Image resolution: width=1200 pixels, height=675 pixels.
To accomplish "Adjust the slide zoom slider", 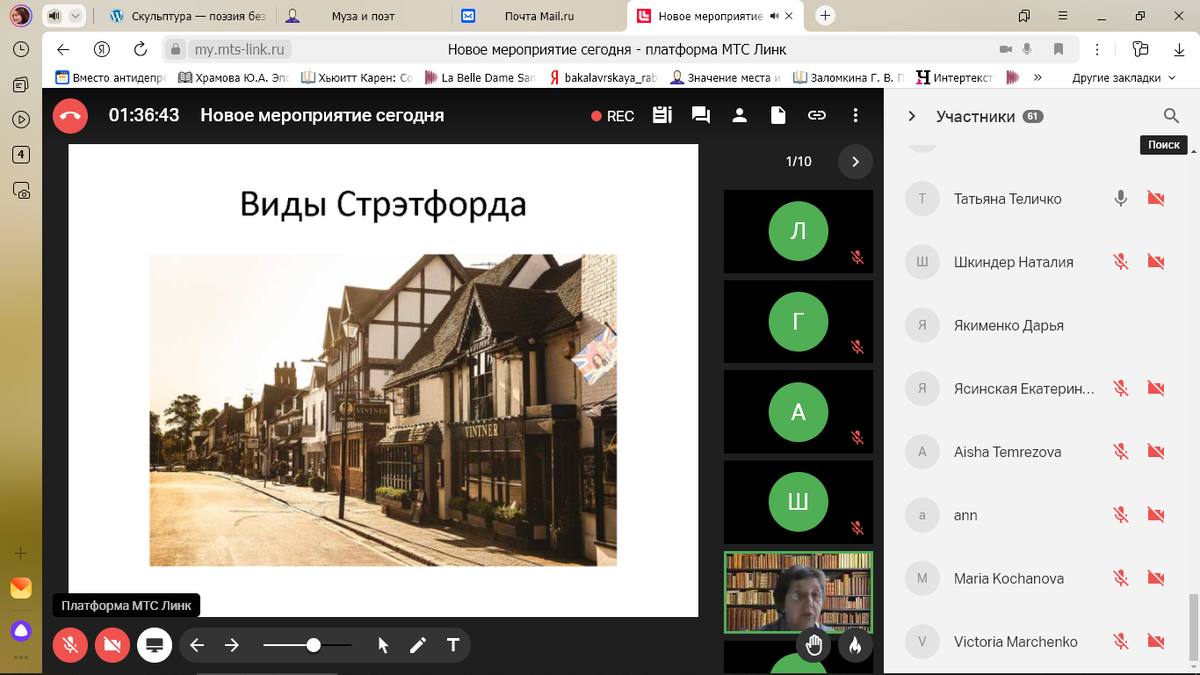I will pyautogui.click(x=313, y=645).
